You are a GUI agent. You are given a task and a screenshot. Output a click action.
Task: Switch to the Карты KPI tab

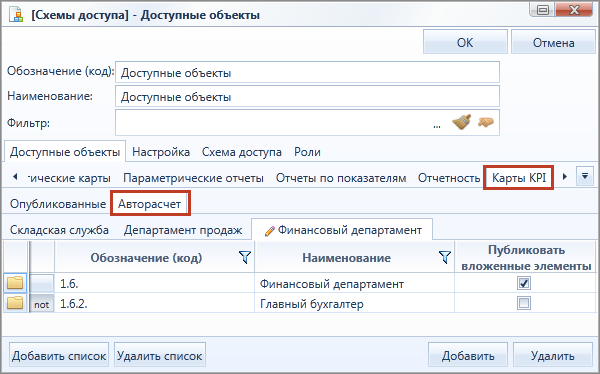click(x=518, y=178)
